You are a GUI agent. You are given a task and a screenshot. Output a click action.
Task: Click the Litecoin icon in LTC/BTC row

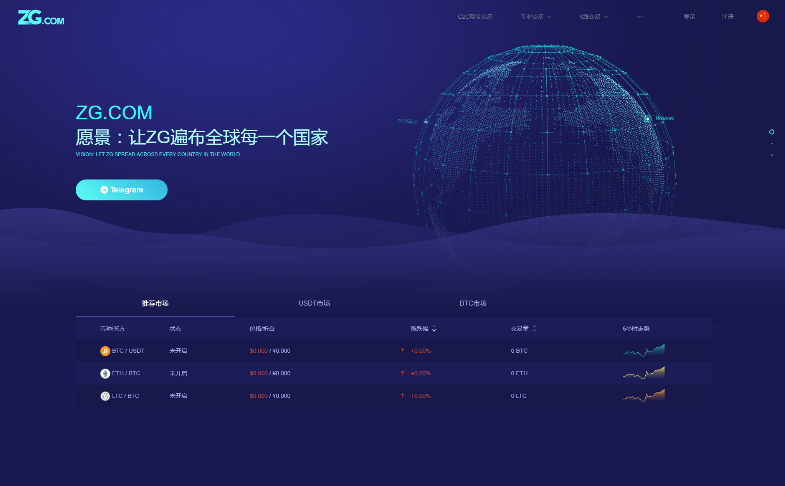point(105,396)
